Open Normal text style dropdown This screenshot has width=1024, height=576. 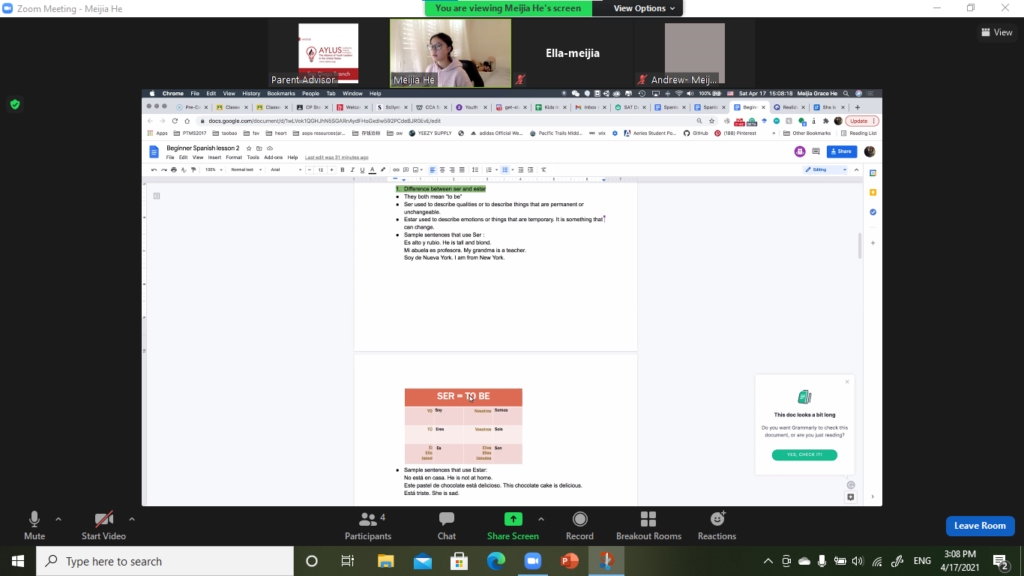point(246,170)
